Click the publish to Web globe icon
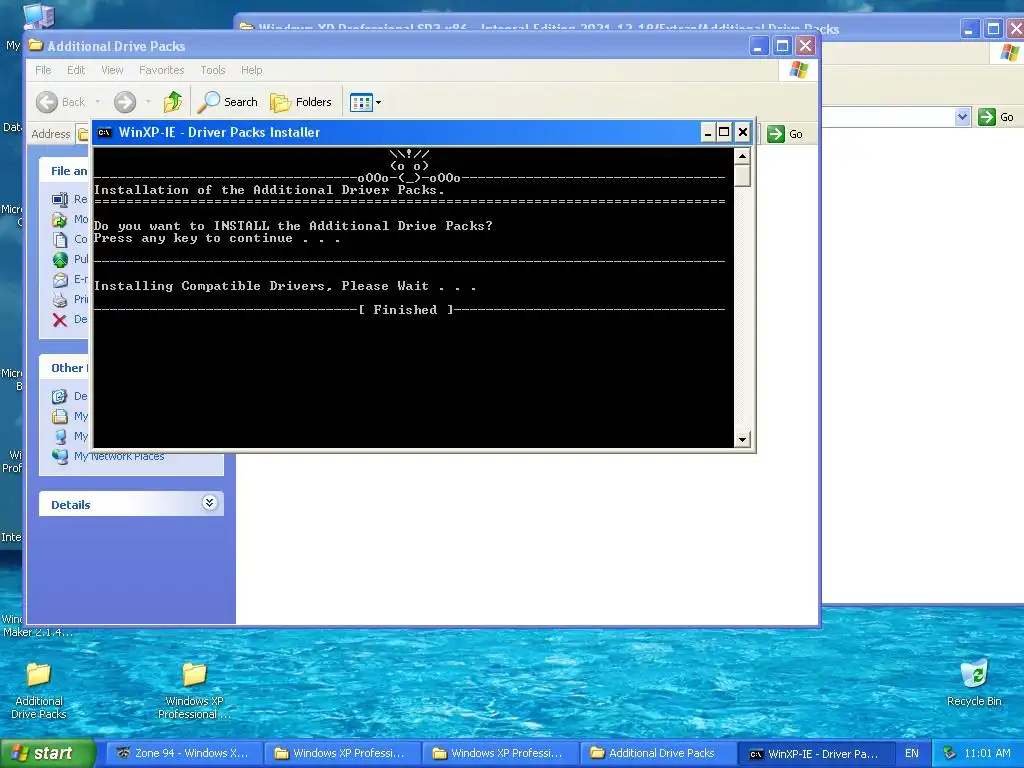This screenshot has width=1024, height=768. pos(60,260)
